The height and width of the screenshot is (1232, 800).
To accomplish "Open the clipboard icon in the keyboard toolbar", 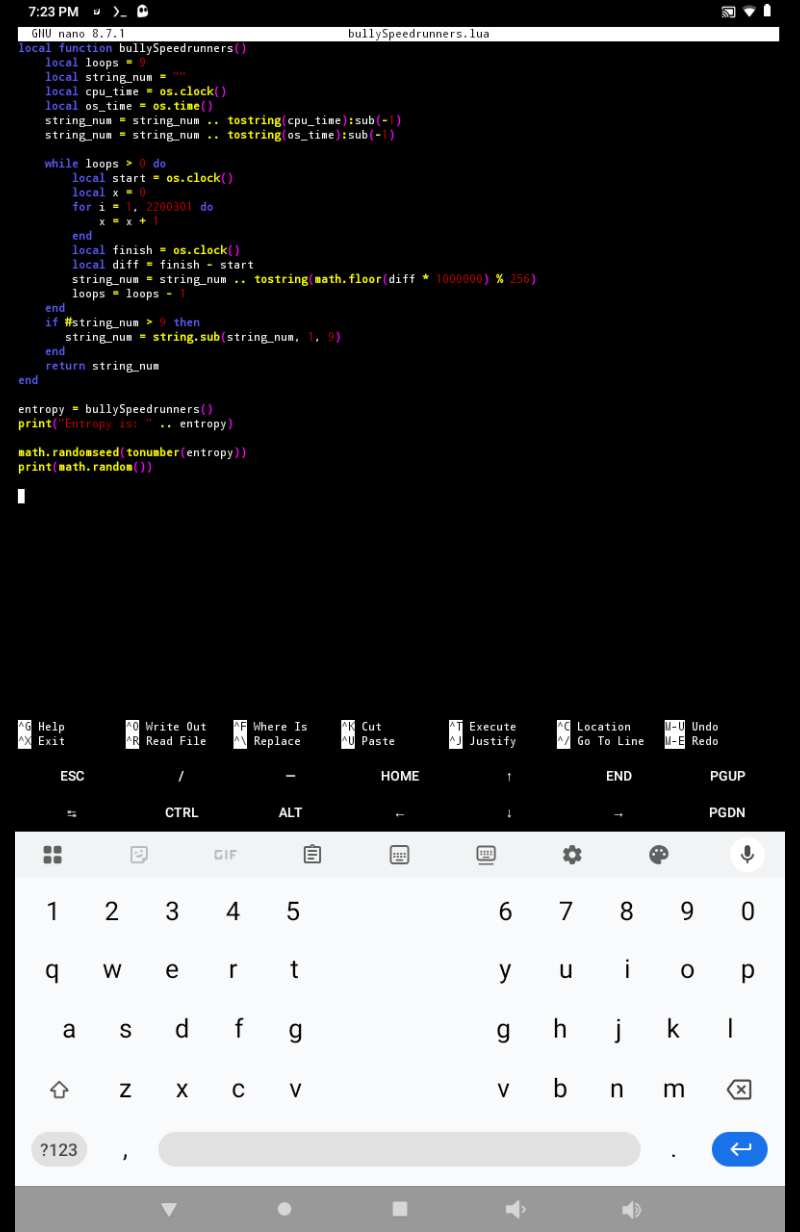I will click(312, 855).
